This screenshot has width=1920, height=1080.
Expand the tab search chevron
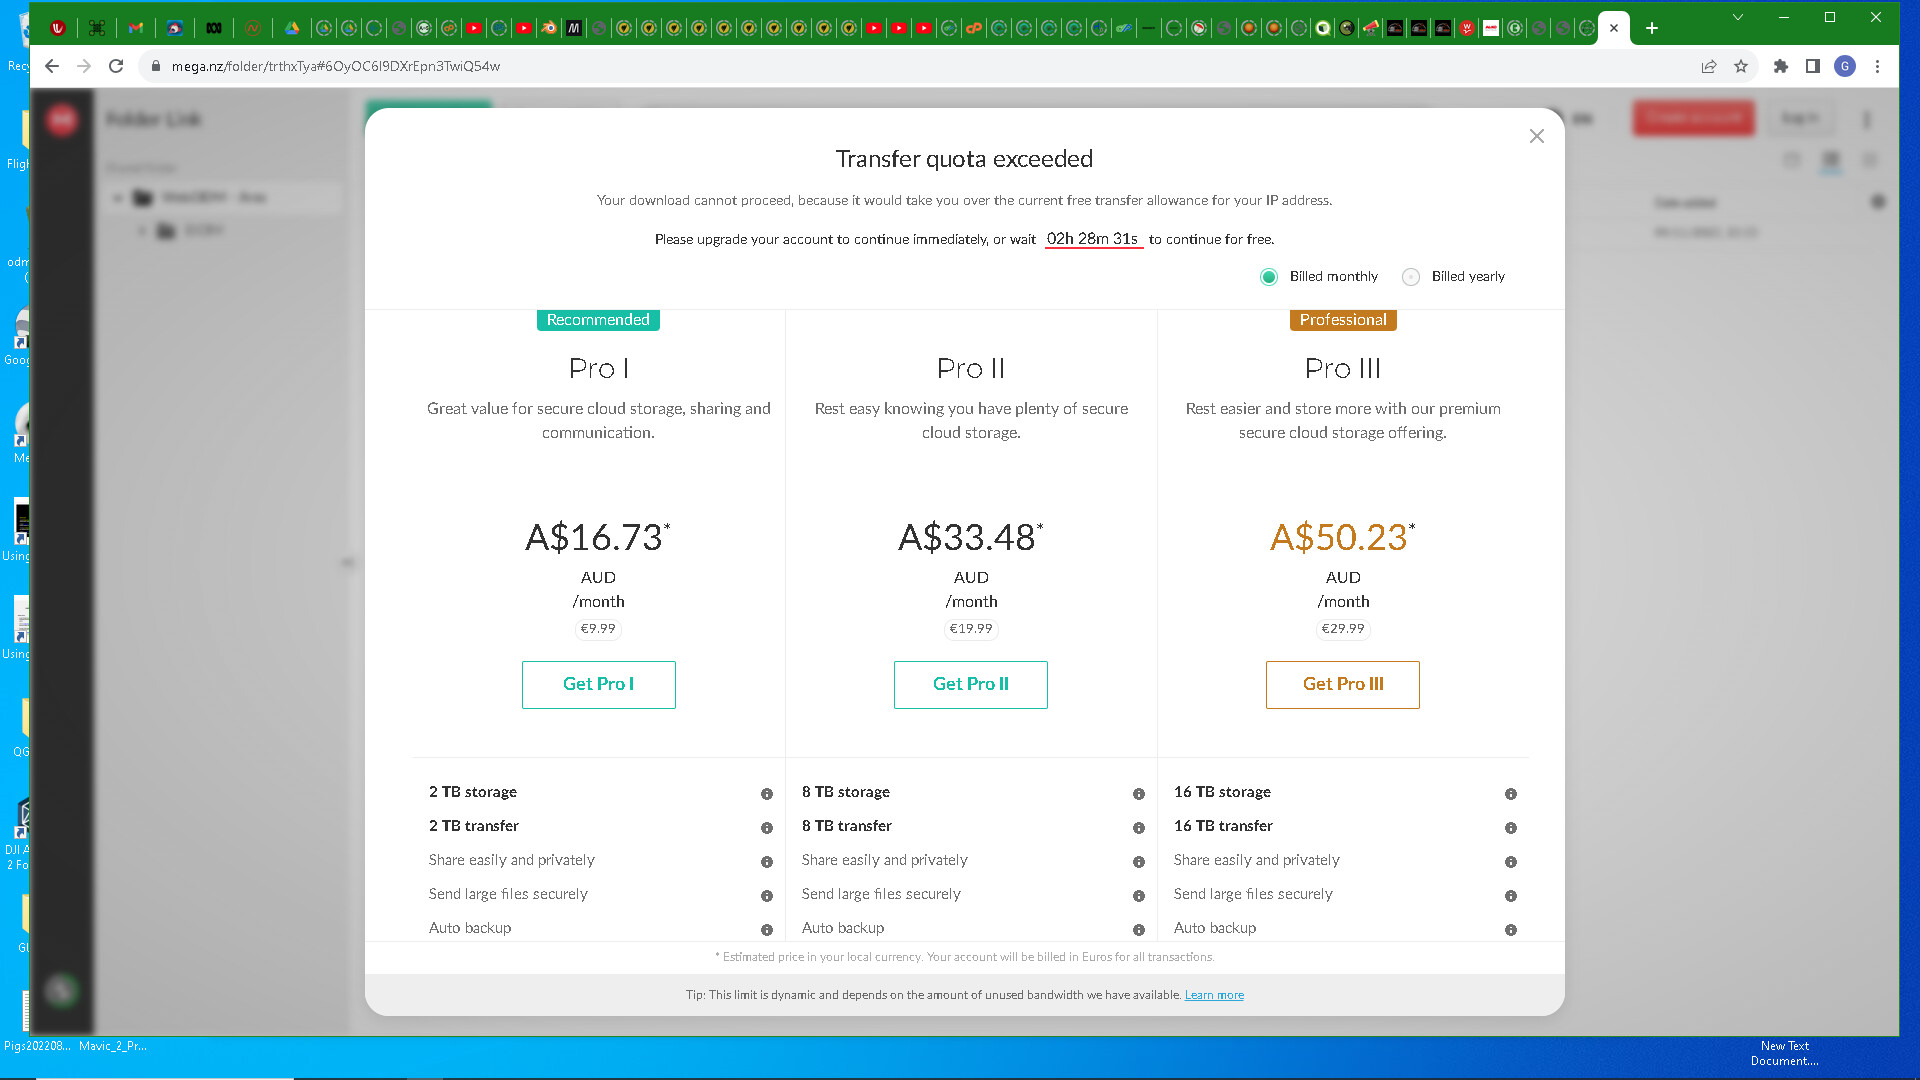tap(1738, 17)
